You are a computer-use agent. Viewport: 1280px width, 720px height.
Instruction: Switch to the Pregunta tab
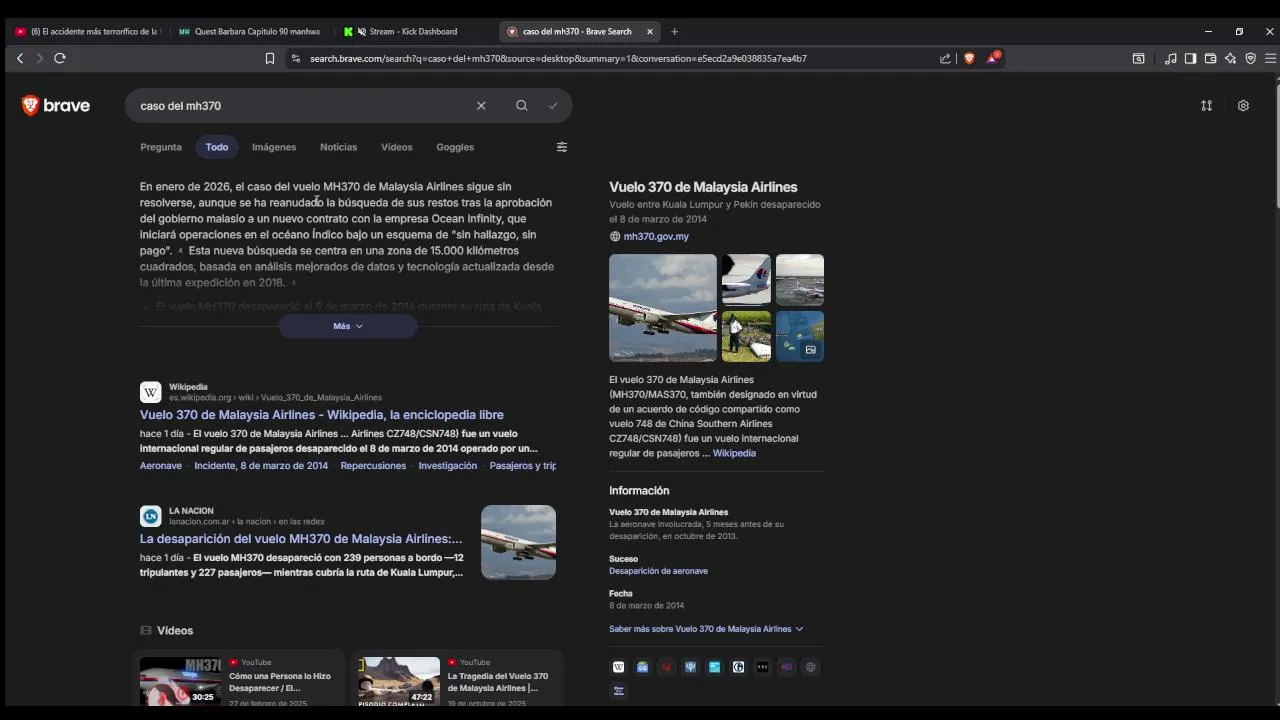[x=161, y=147]
